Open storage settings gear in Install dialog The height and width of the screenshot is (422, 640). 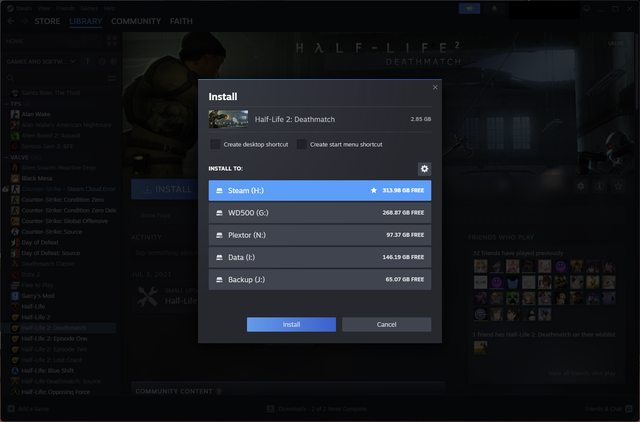tap(424, 169)
